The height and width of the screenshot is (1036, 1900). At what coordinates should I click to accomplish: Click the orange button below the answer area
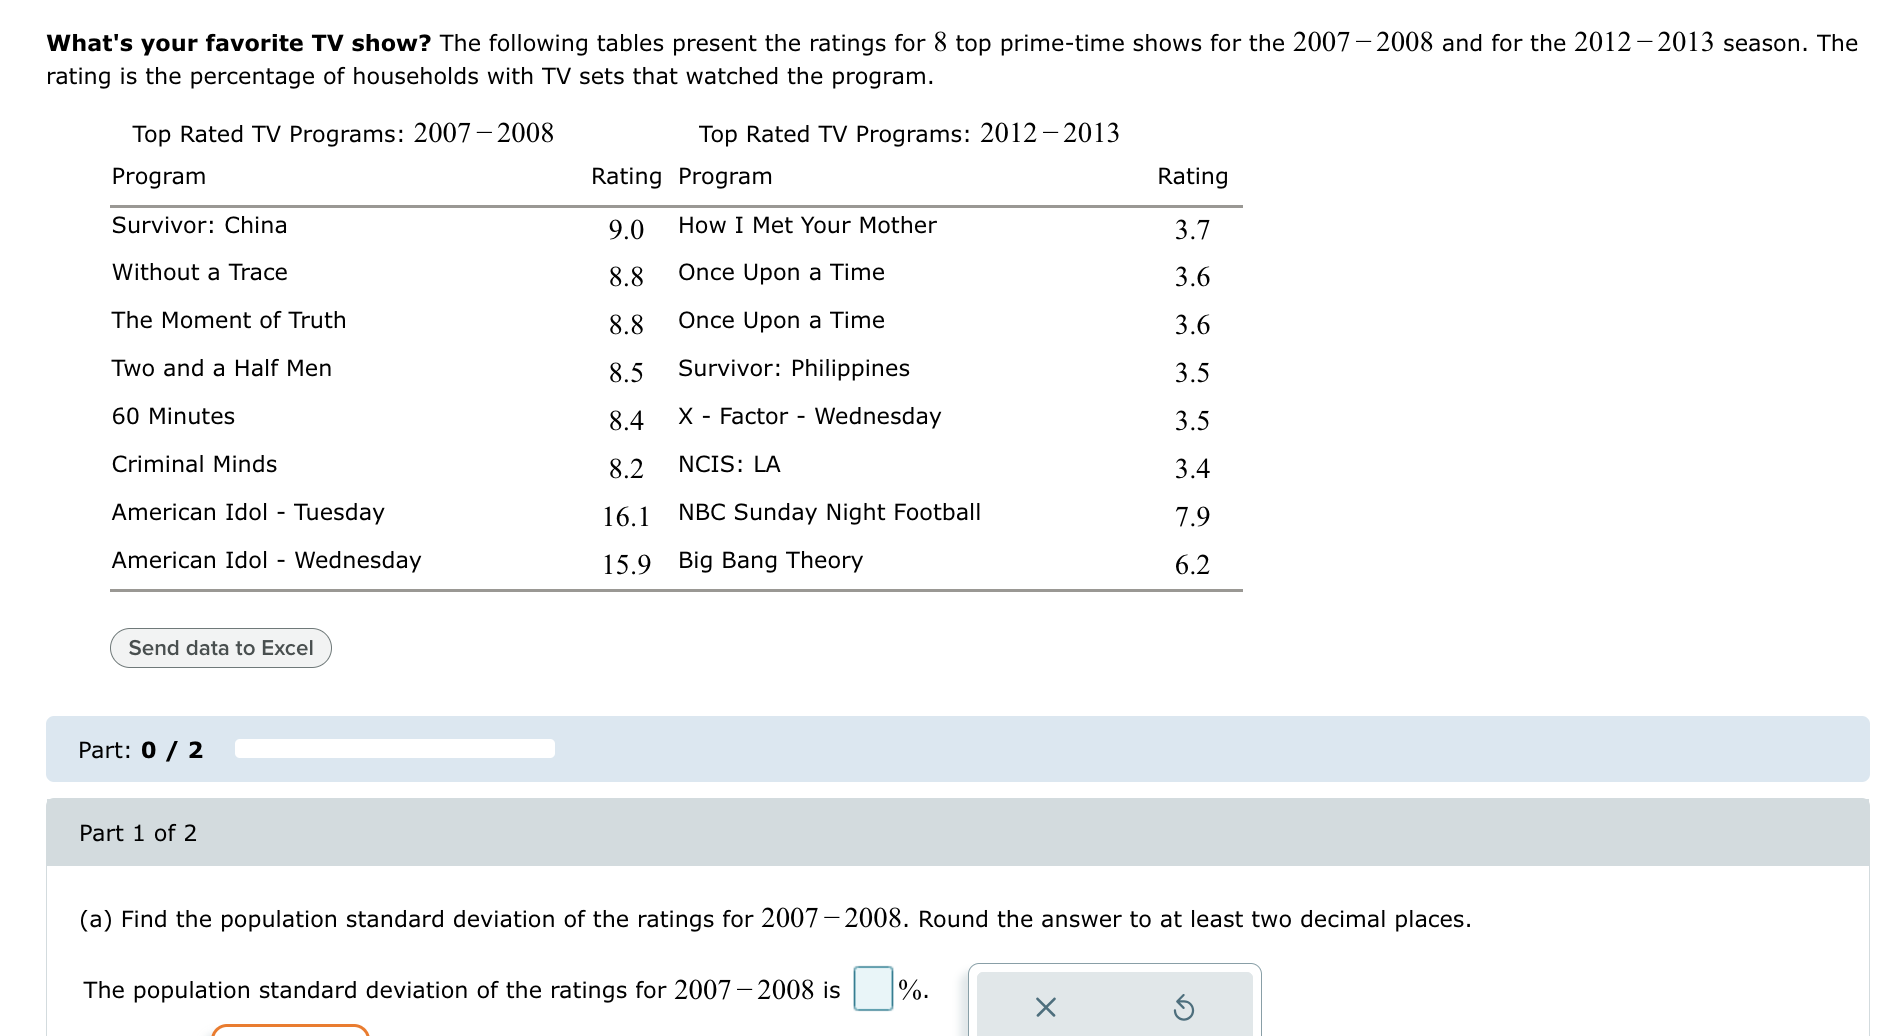(289, 1030)
